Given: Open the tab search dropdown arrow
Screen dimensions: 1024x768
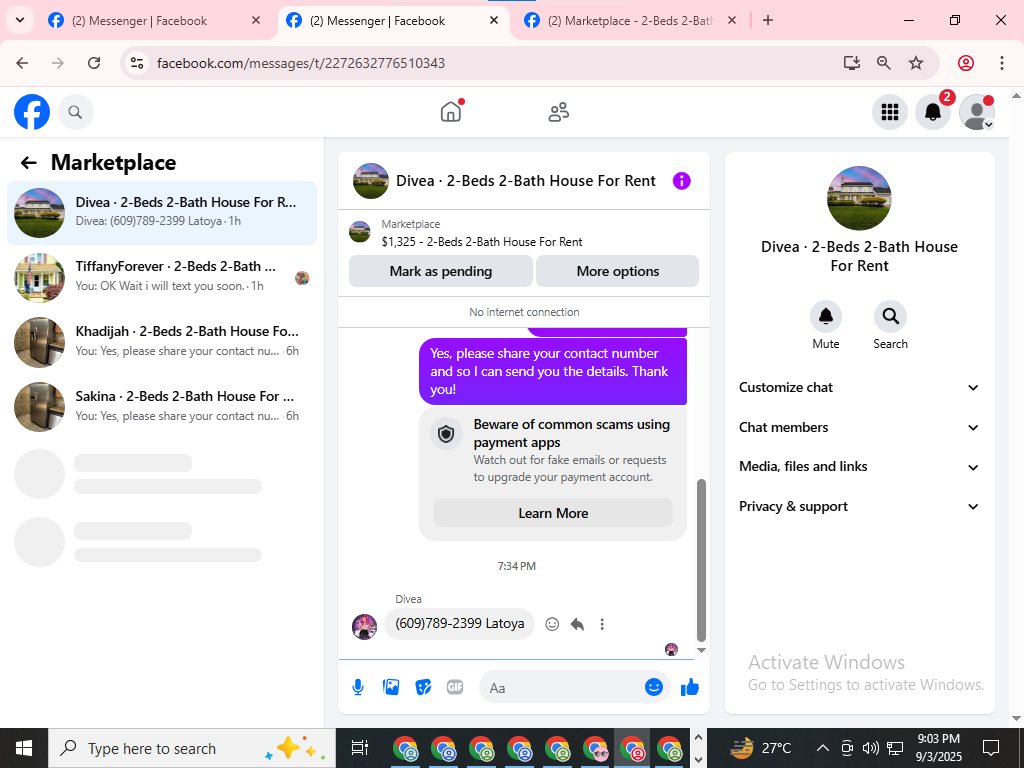Looking at the screenshot, I should [20, 20].
